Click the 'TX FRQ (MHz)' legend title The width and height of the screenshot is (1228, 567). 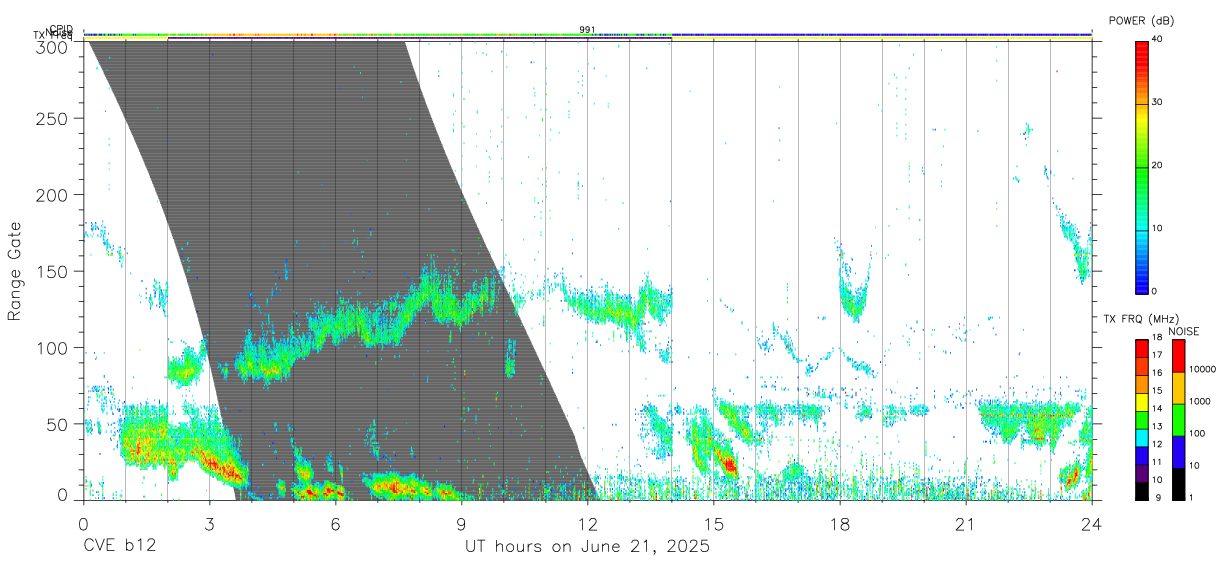pyautogui.click(x=1141, y=319)
